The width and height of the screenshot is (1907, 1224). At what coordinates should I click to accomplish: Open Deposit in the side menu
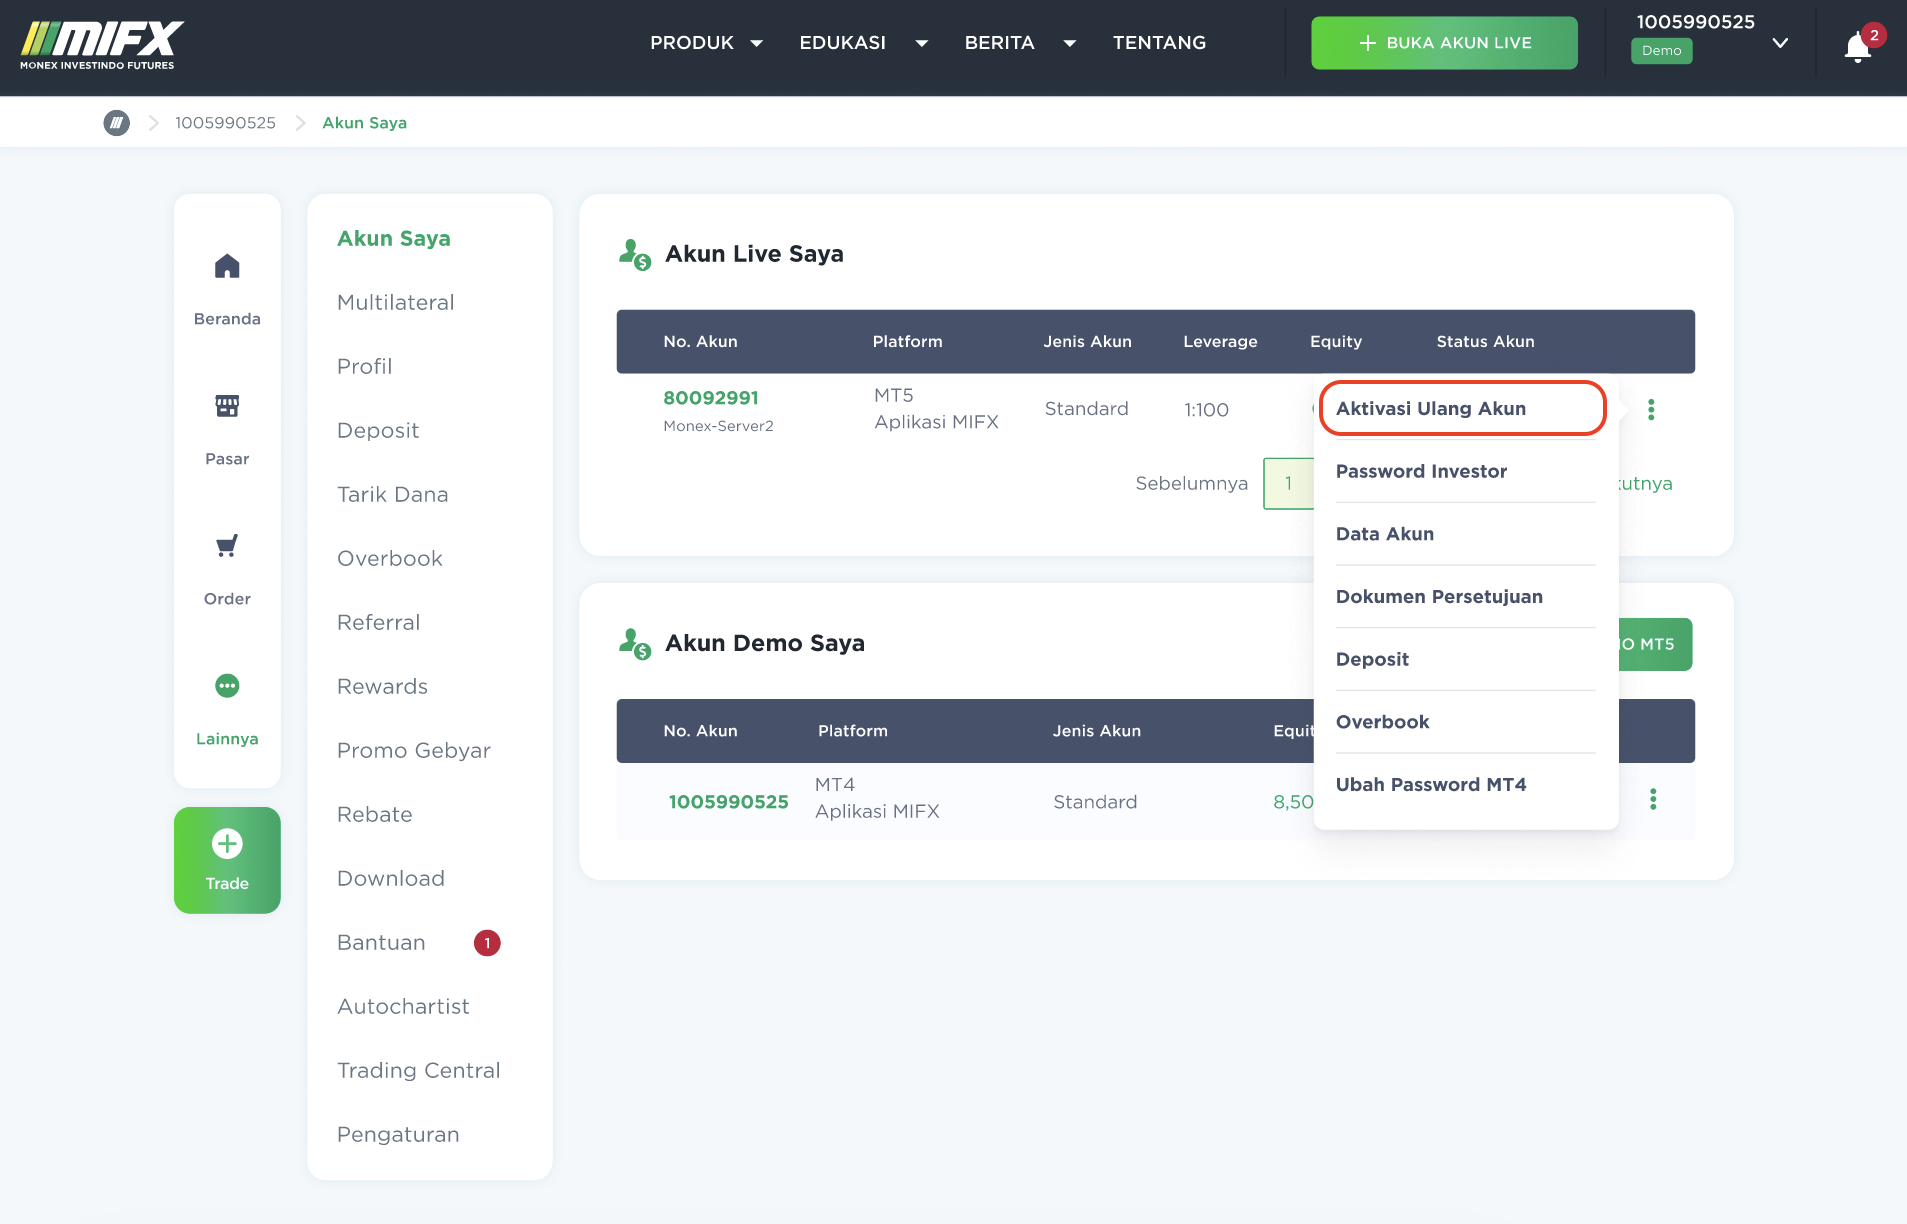click(377, 430)
